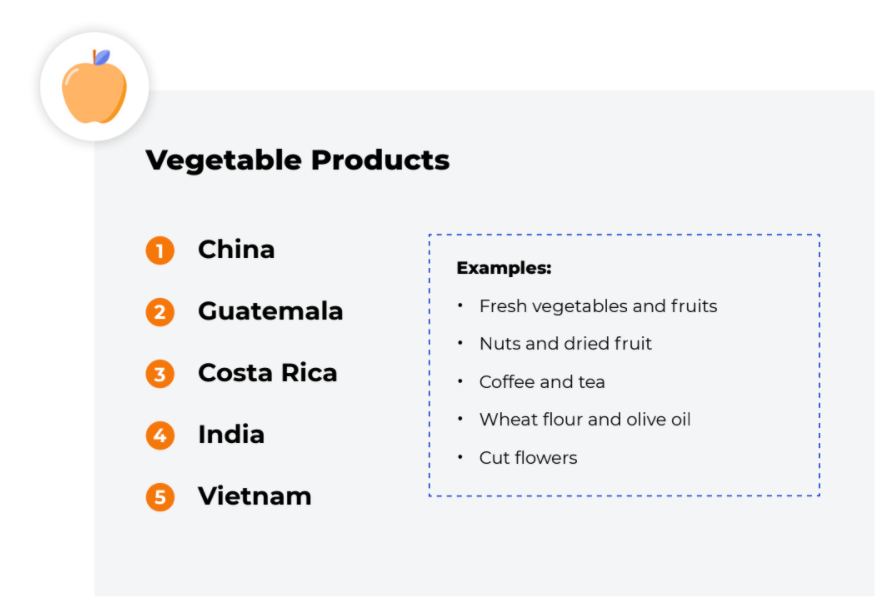This screenshot has width=888, height=612.
Task: Click the orange number 3 badge
Action: 160,374
